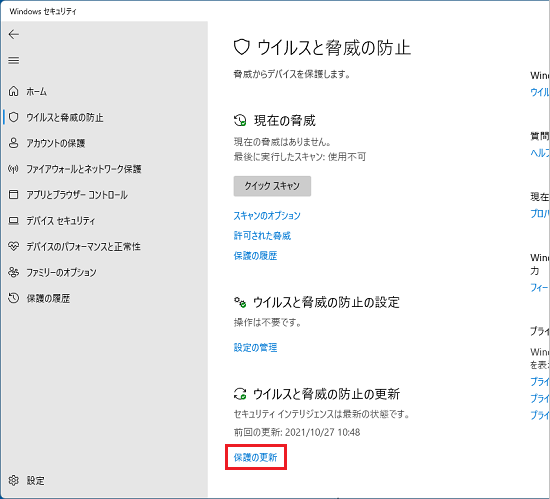Open デバイスのパフォーマンスと正常性
550x499 pixels.
pos(83,247)
